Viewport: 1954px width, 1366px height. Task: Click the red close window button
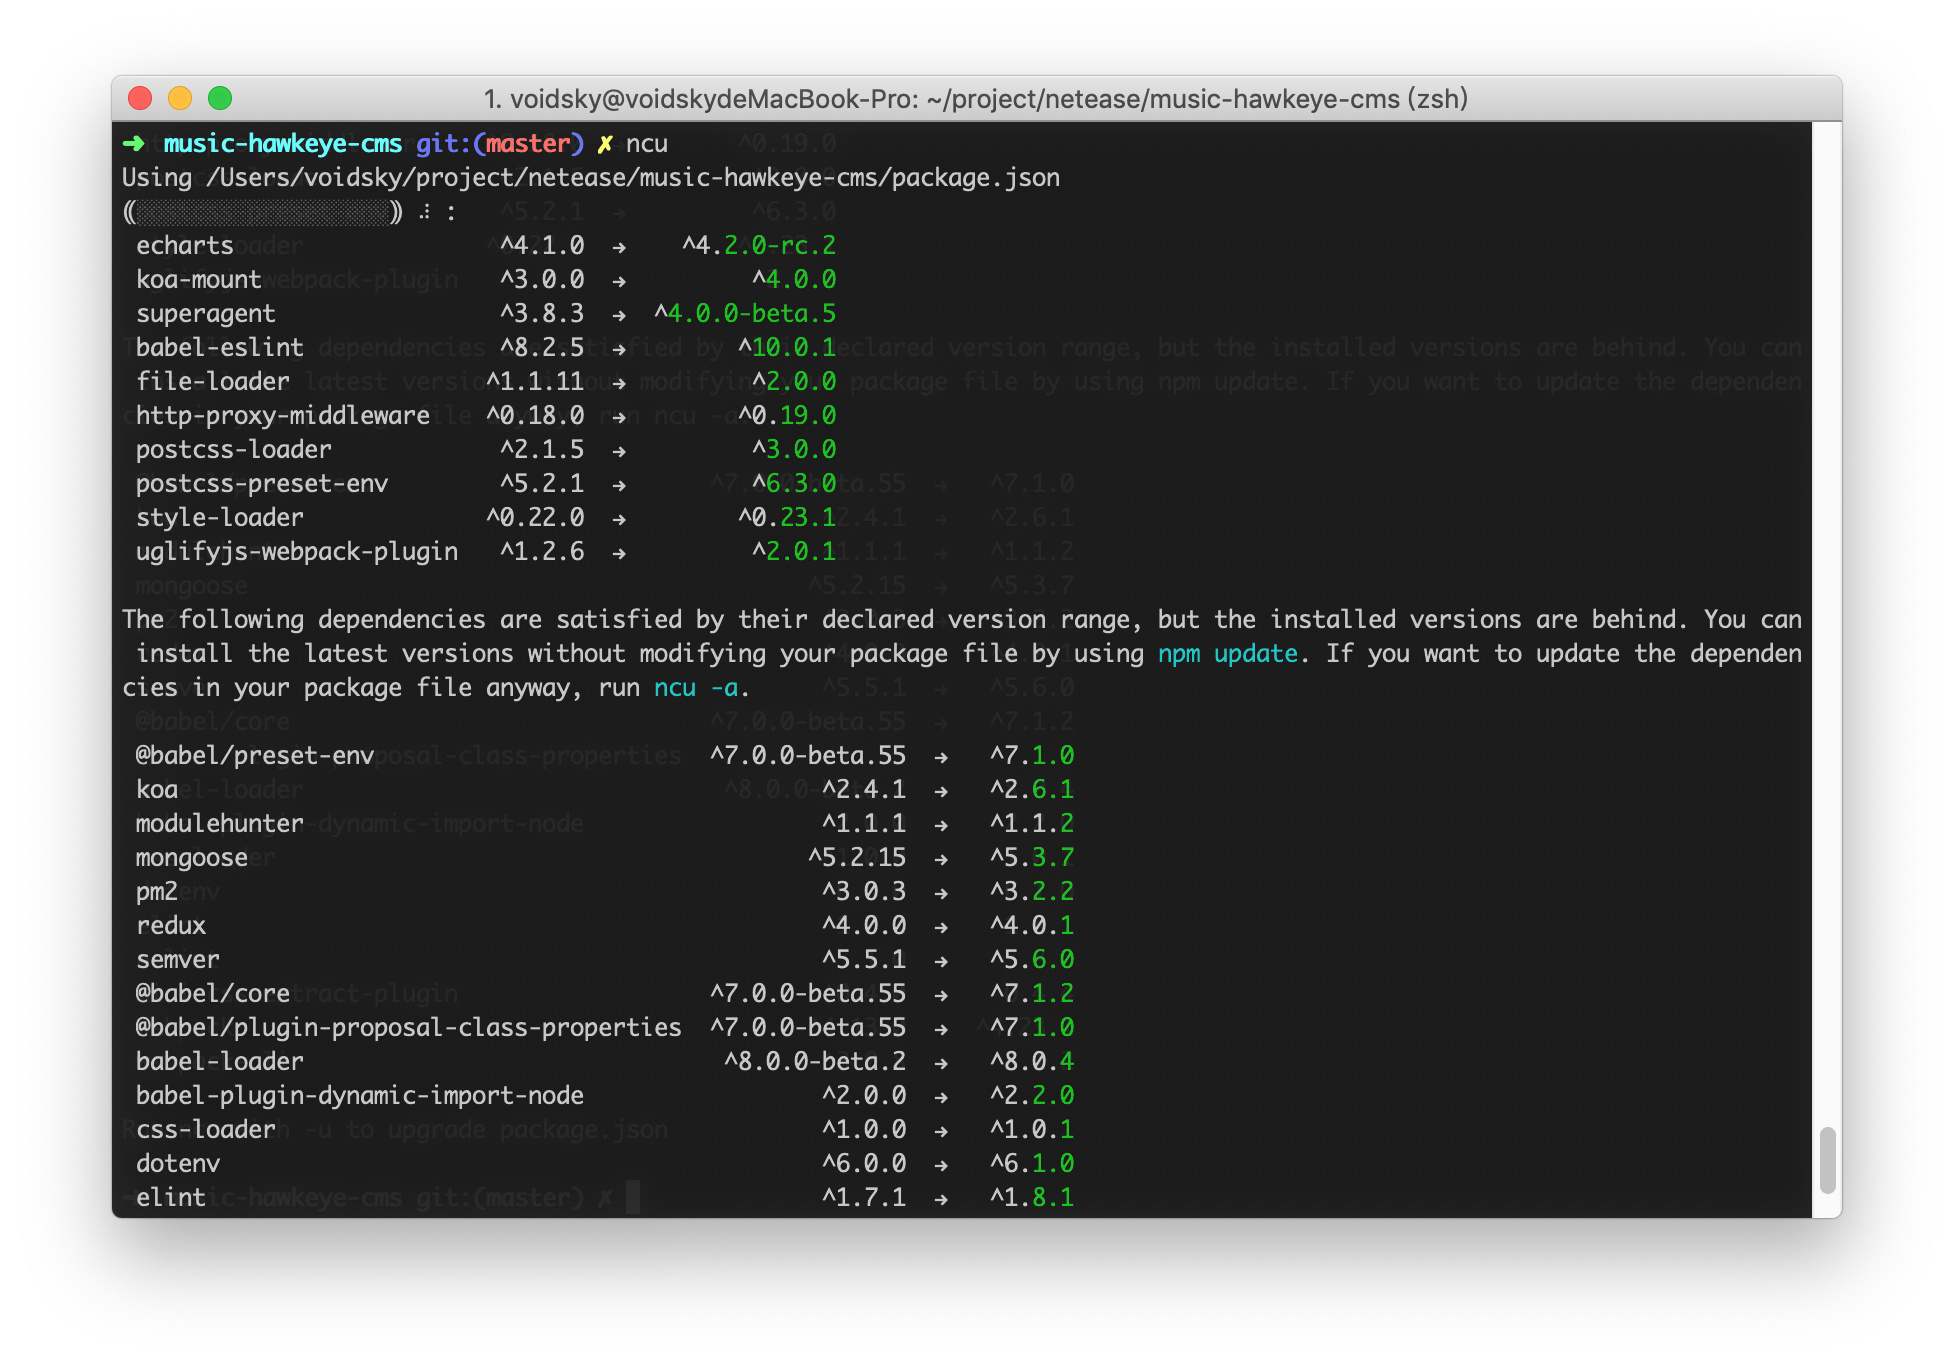140,98
